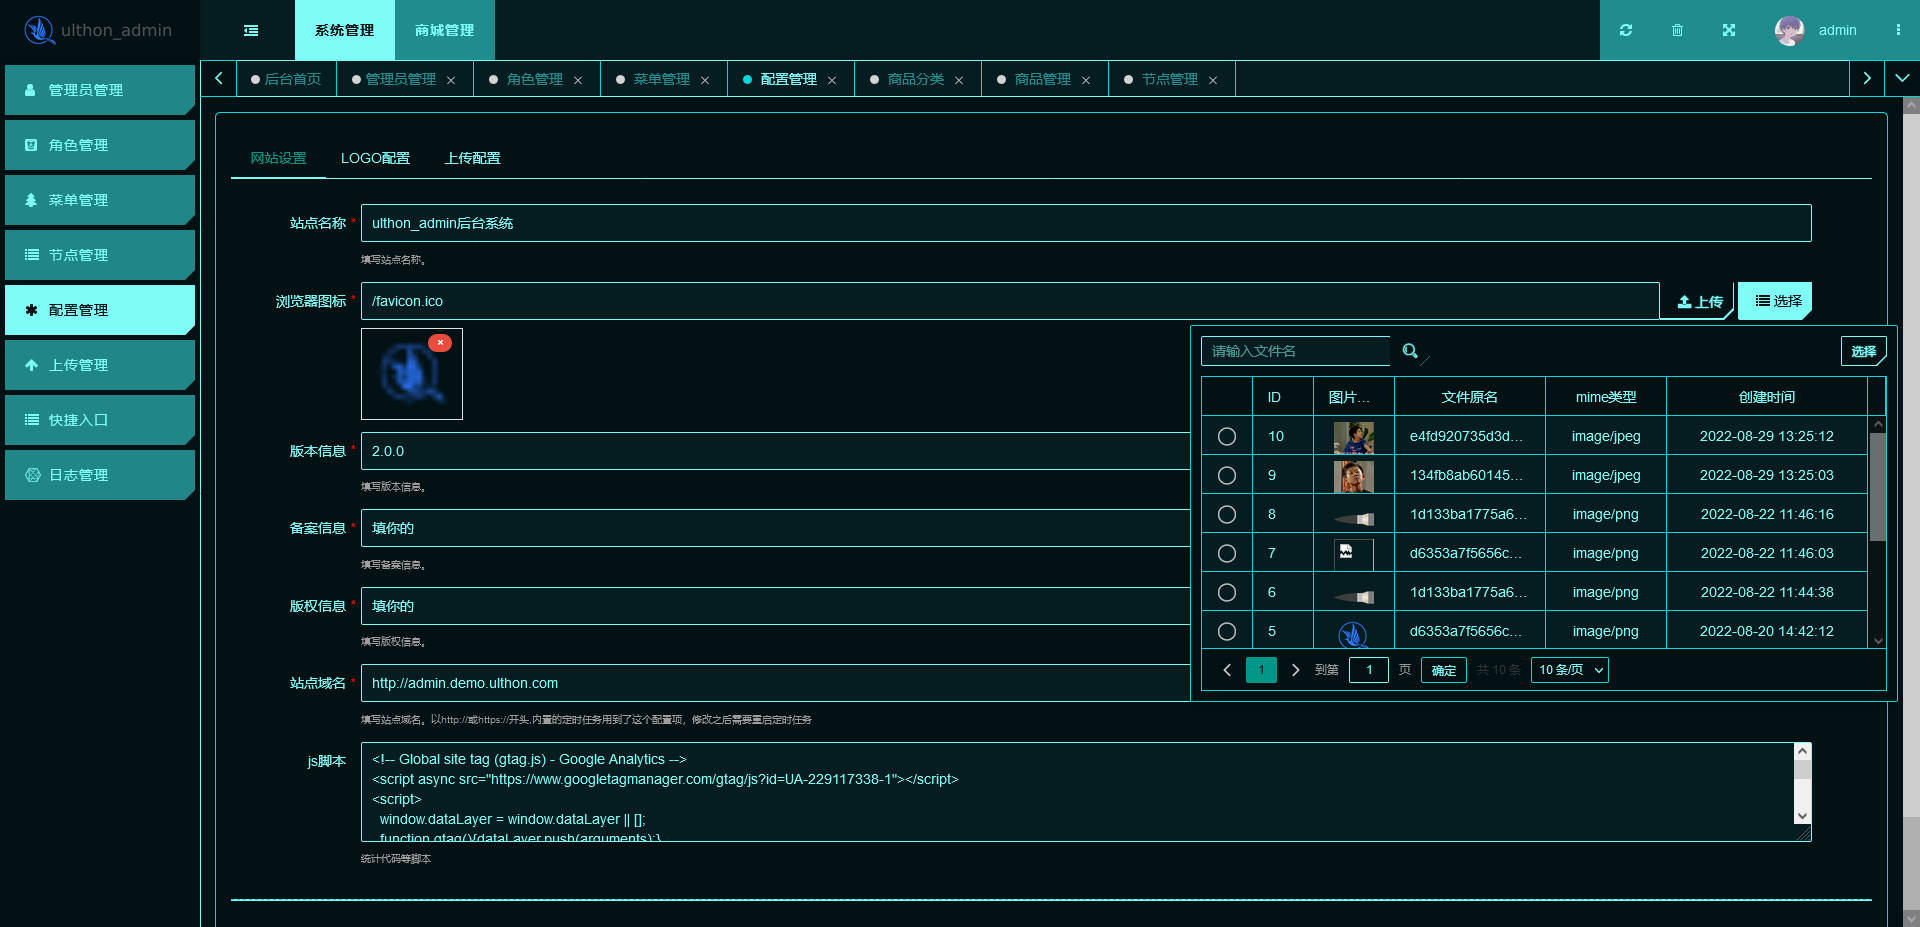Click the admin username label
Screen dimensions: 1920x927
(1837, 30)
